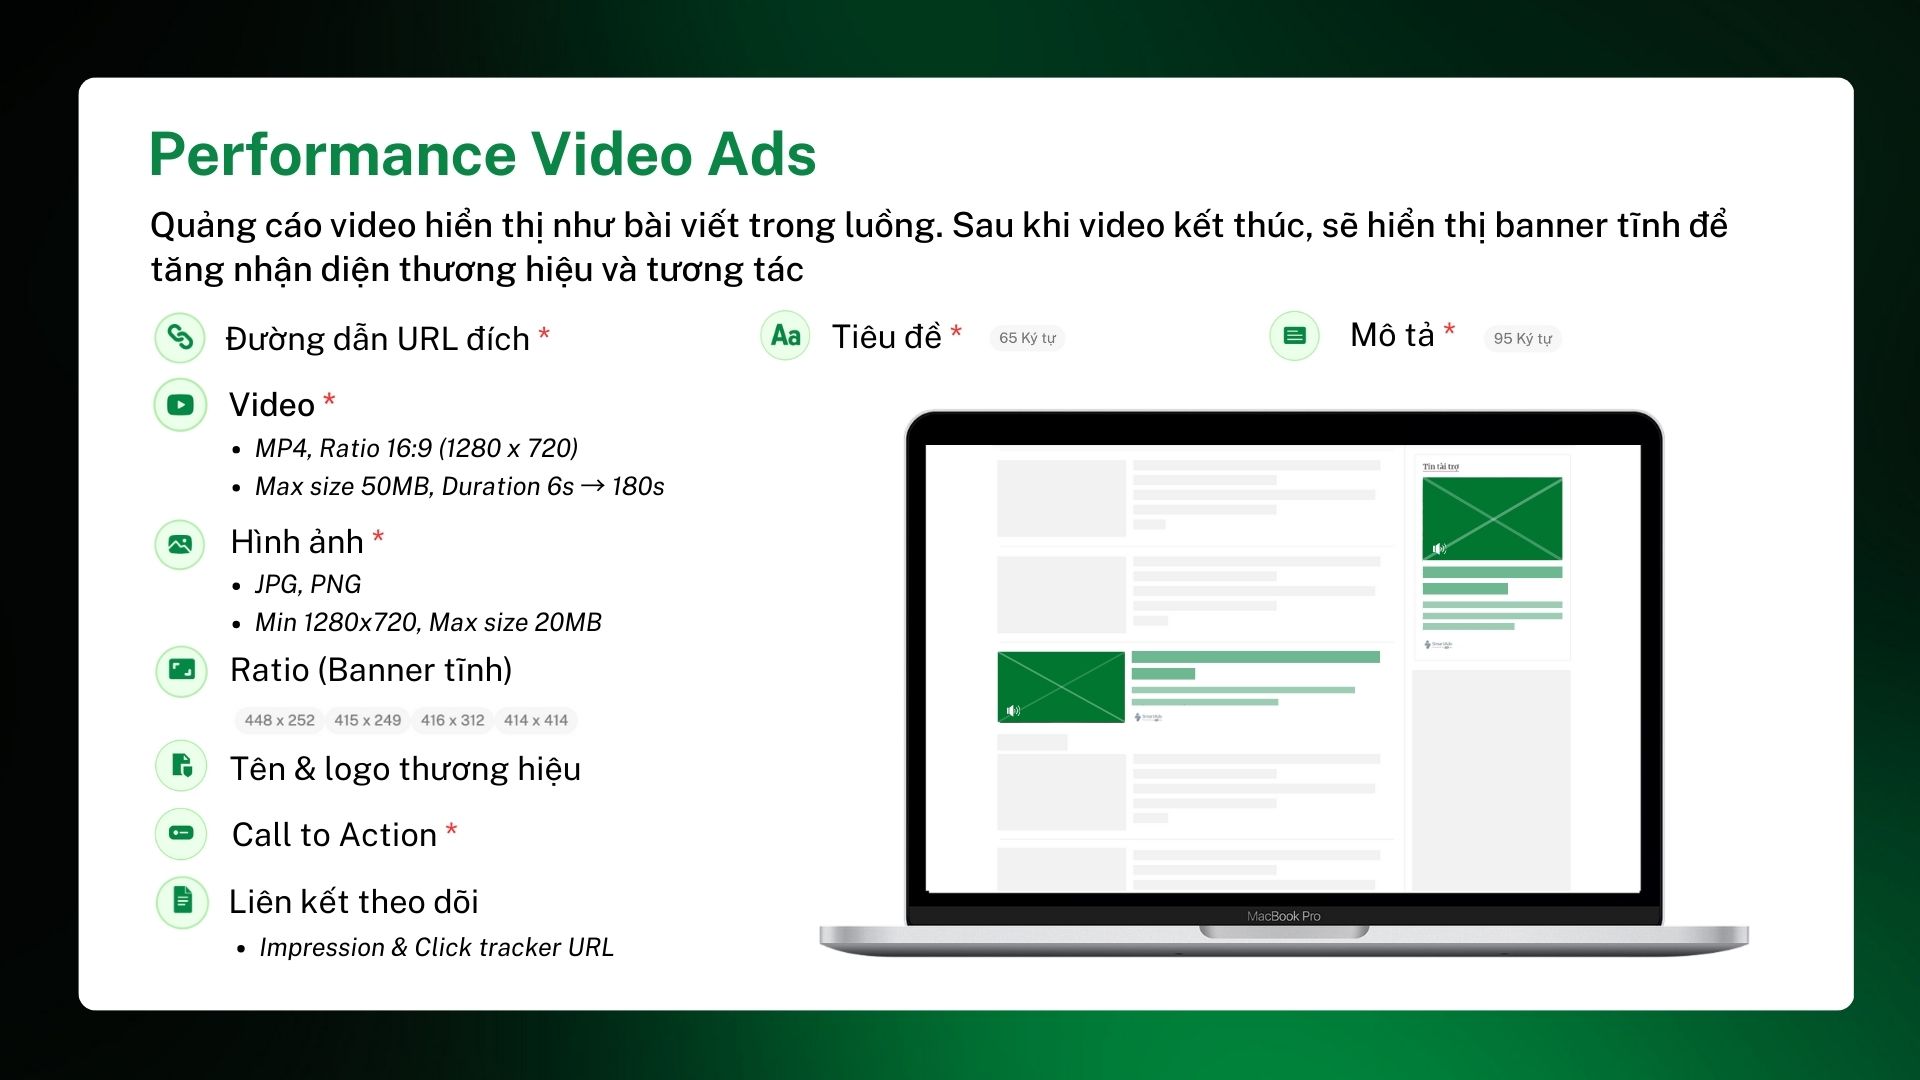Viewport: 1920px width, 1080px height.
Task: Click the brand flag icon next to Tên & logo thương hiệu
Action: [x=181, y=767]
